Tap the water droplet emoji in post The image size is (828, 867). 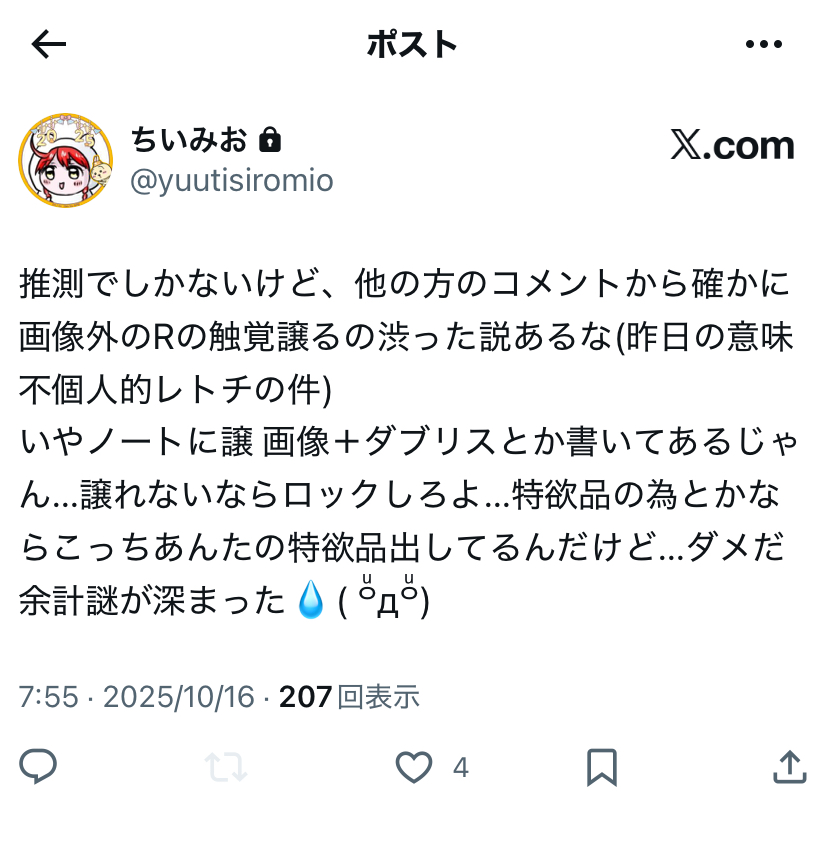click(311, 599)
